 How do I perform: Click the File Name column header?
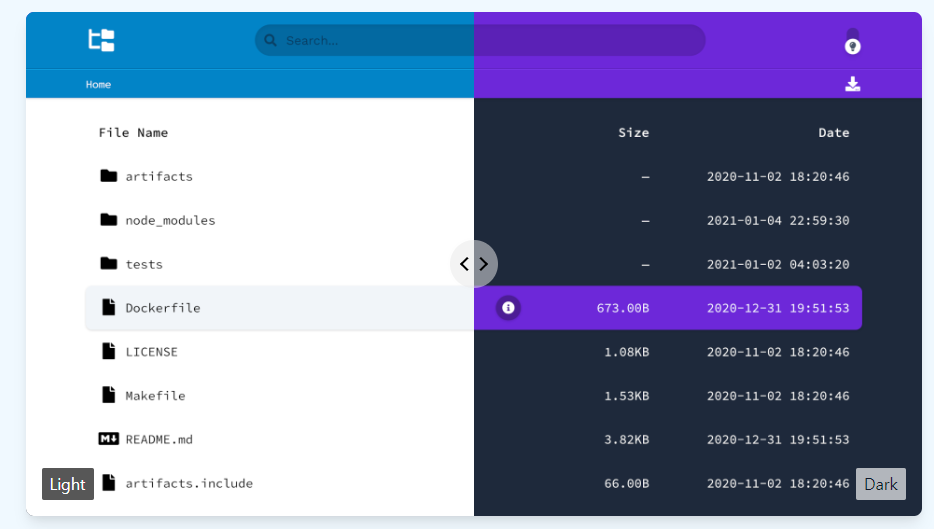(133, 133)
